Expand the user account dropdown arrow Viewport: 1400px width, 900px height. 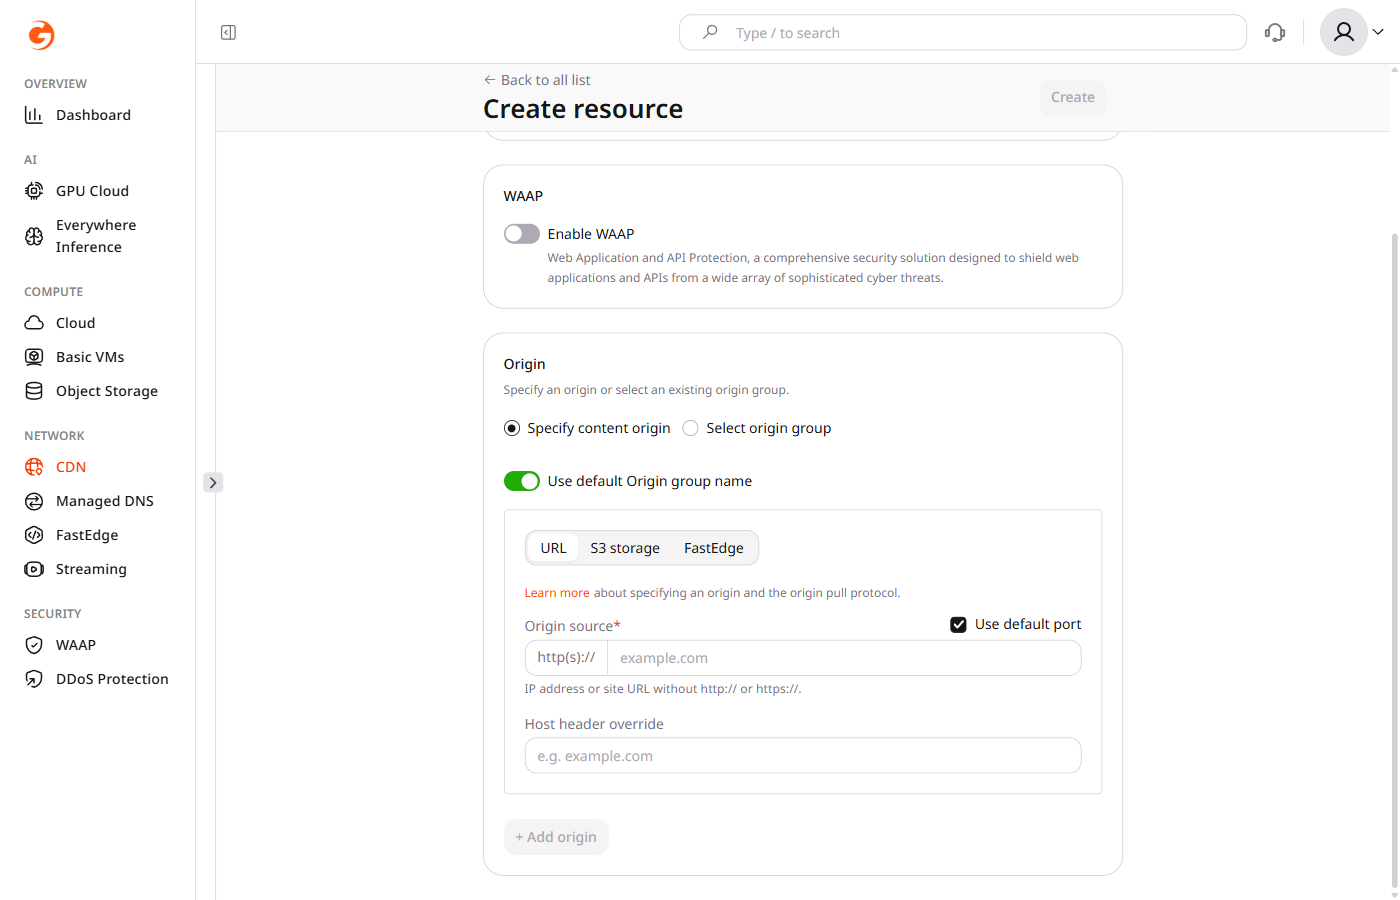pos(1378,32)
